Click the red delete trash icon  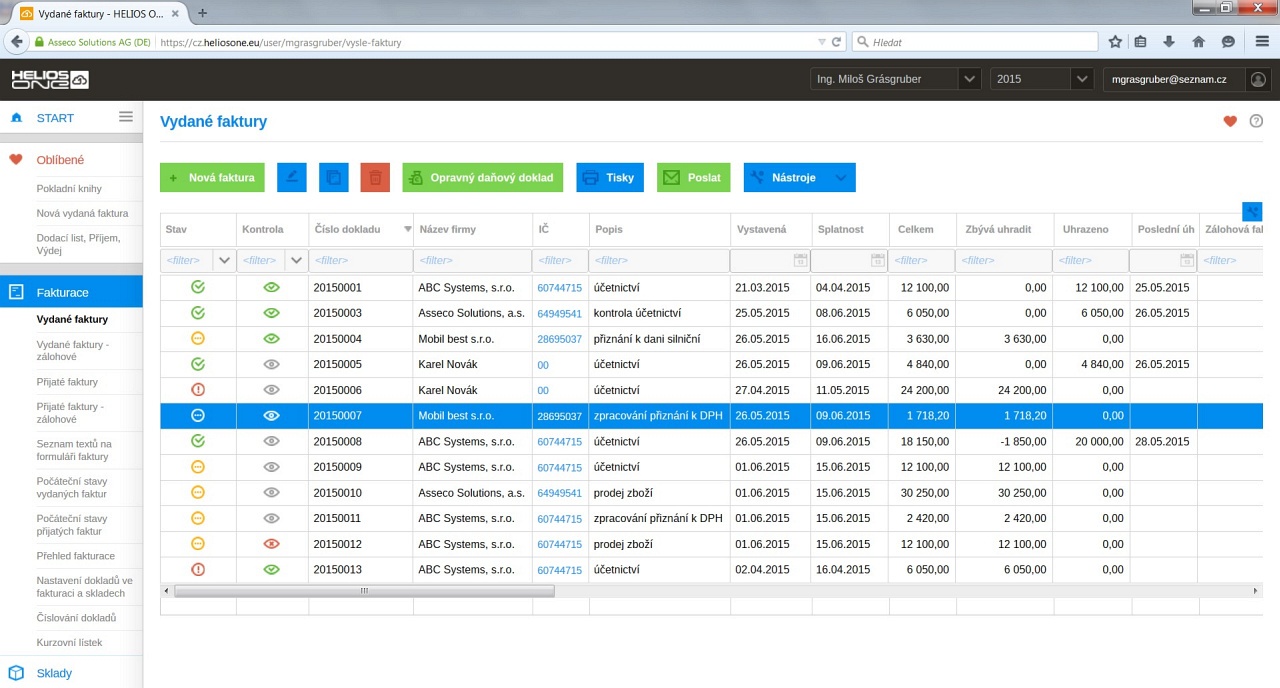[x=375, y=177]
